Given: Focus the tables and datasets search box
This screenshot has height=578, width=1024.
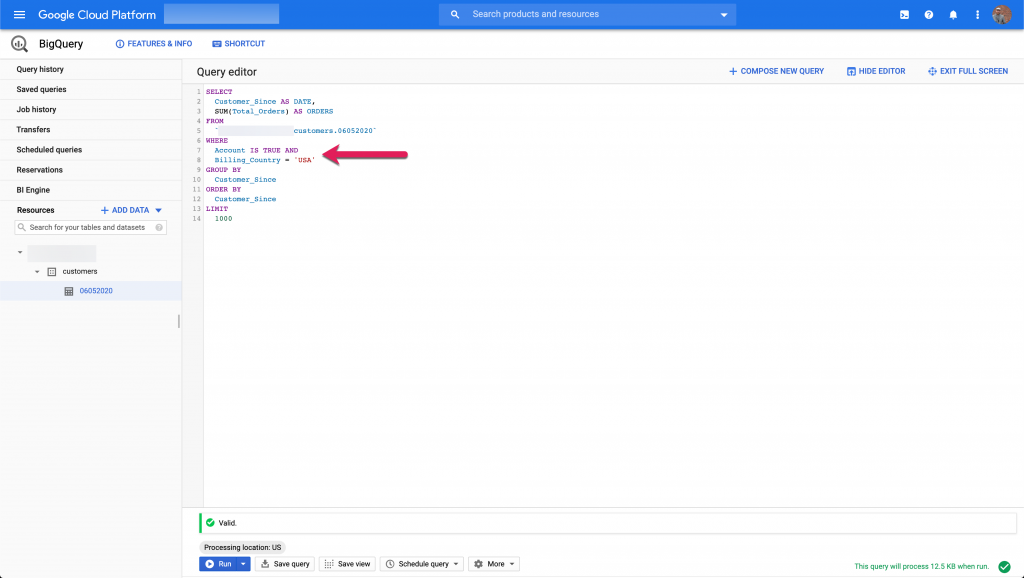Looking at the screenshot, I should pos(94,228).
